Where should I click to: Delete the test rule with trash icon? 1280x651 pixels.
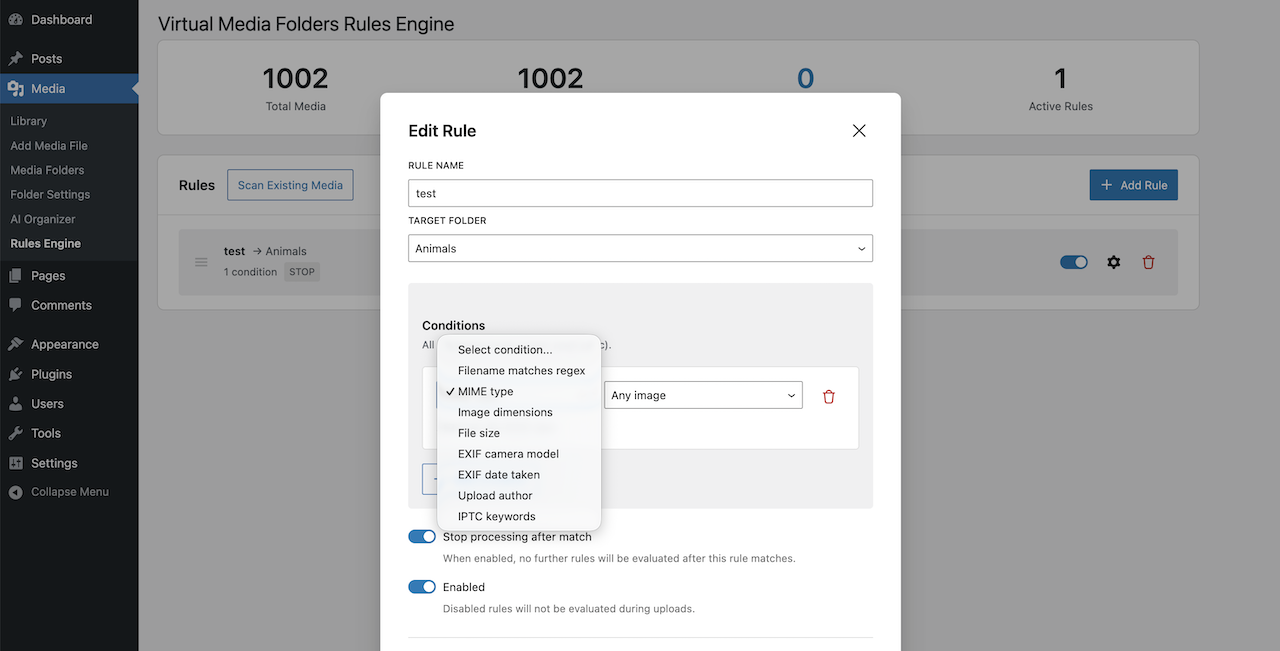pyautogui.click(x=1148, y=262)
